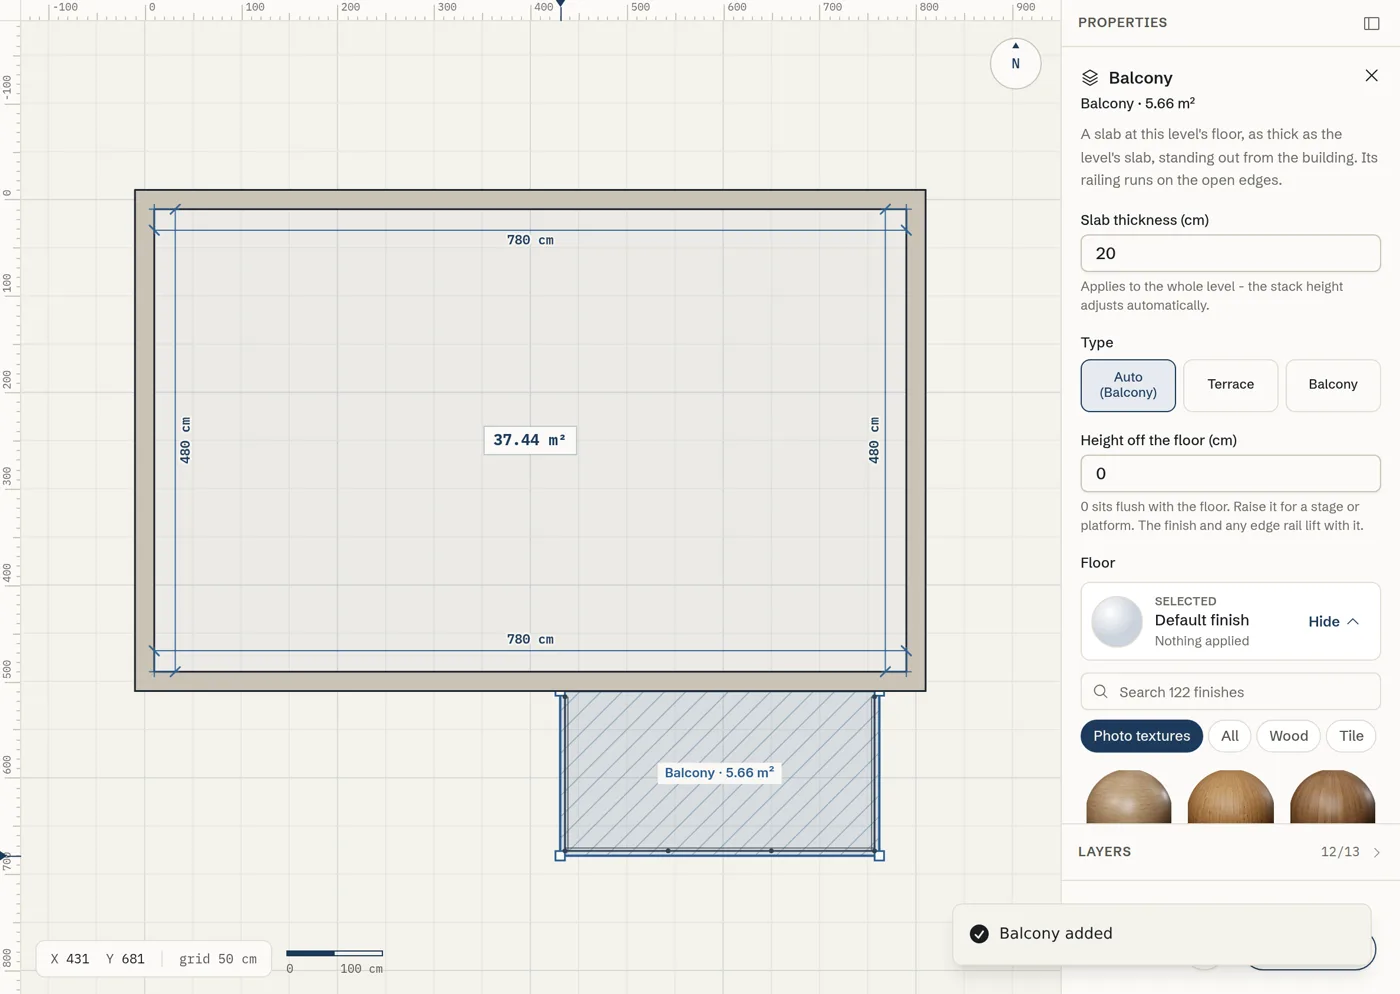Image resolution: width=1400 pixels, height=994 pixels.
Task: Filter finishes by Tile
Action: pos(1351,736)
